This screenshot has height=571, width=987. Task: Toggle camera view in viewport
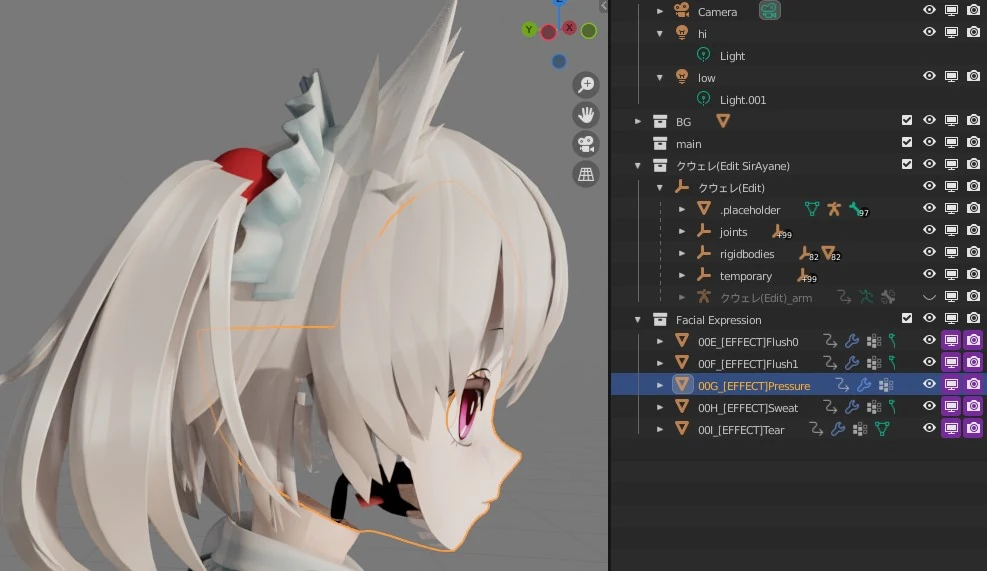point(586,144)
